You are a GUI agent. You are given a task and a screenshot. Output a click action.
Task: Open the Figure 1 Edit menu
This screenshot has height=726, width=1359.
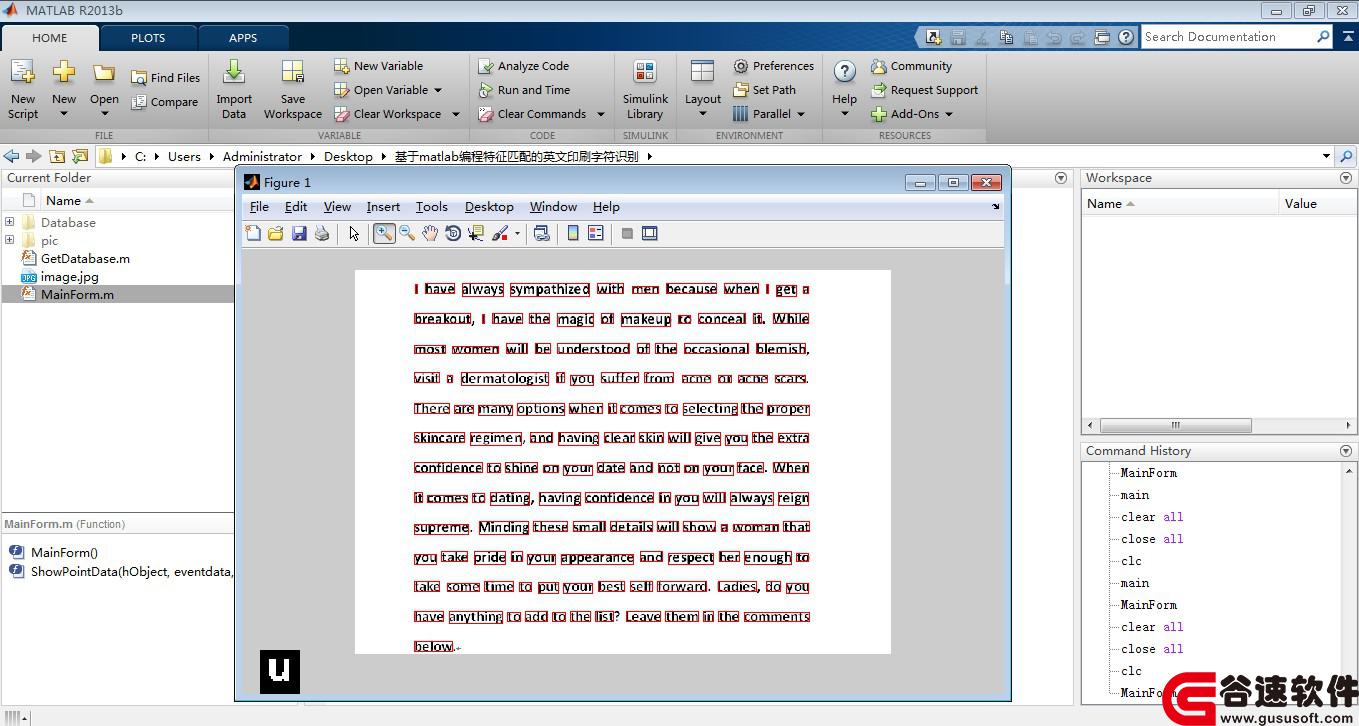[x=296, y=207]
